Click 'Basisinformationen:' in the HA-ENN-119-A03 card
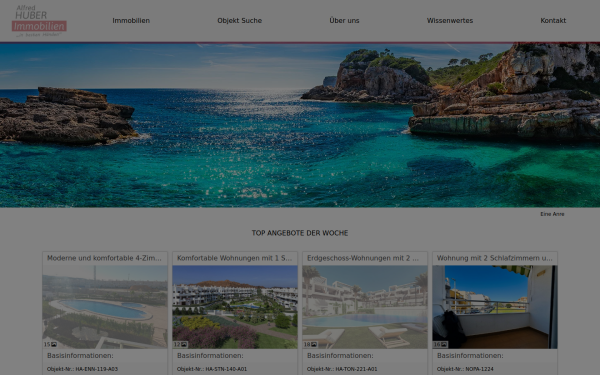The width and height of the screenshot is (600, 375). [x=80, y=356]
